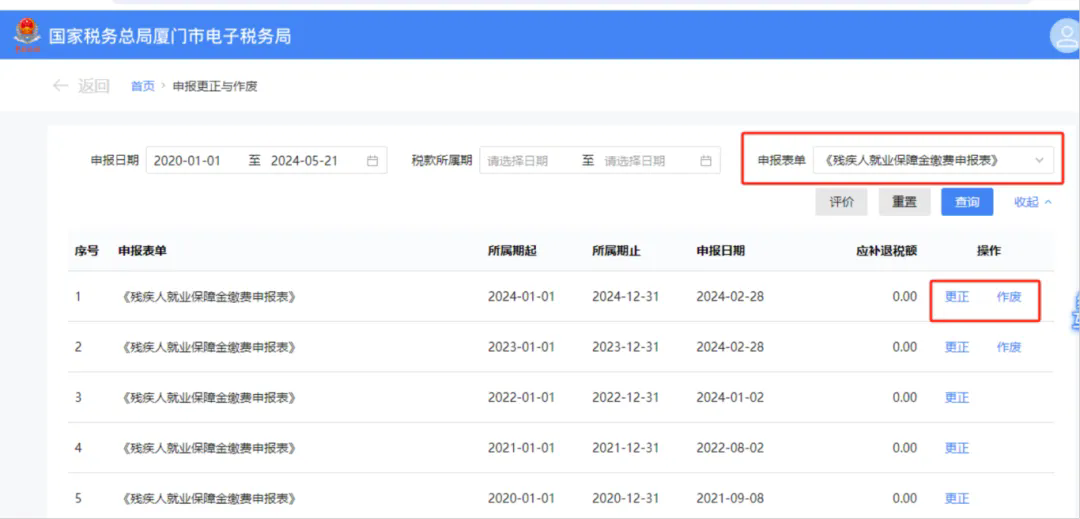
Task: Click 更正 for the 2022 period row
Action: [x=957, y=397]
